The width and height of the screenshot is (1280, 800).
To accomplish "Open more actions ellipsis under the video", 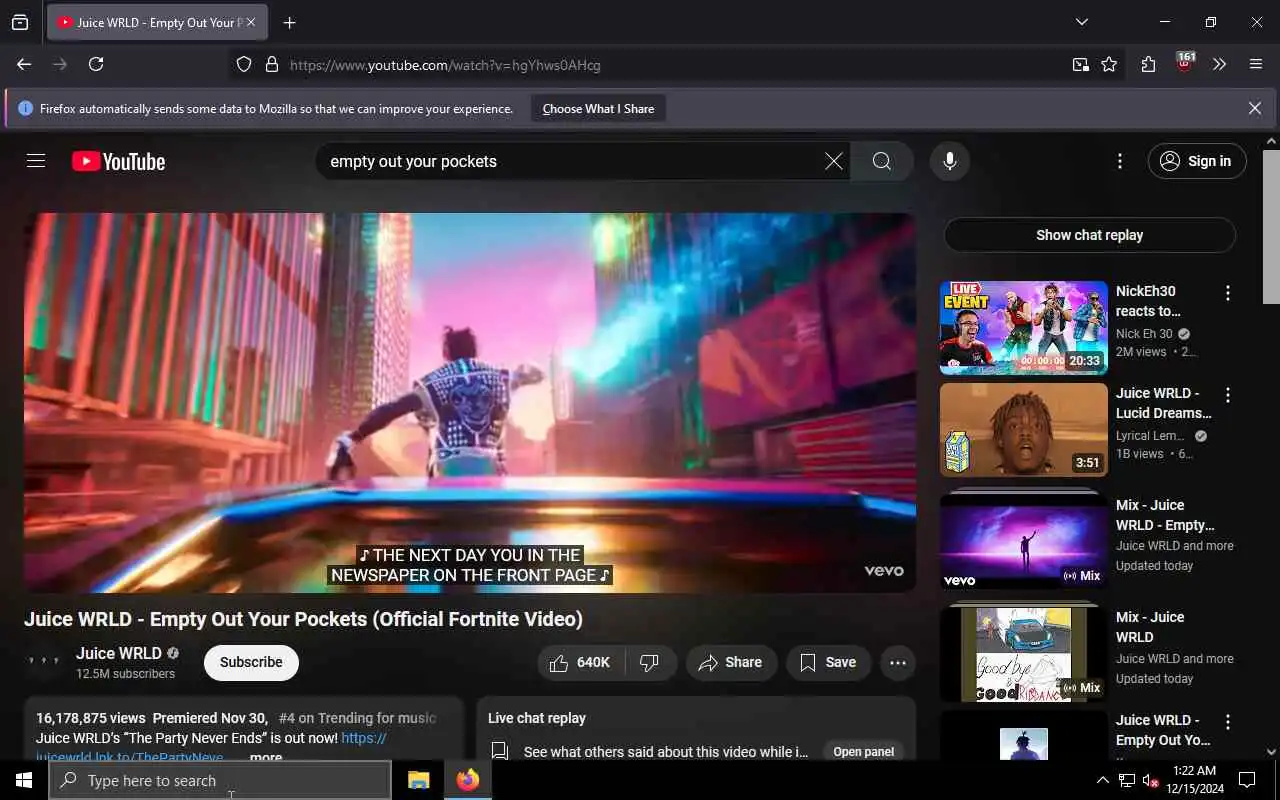I will pyautogui.click(x=897, y=662).
